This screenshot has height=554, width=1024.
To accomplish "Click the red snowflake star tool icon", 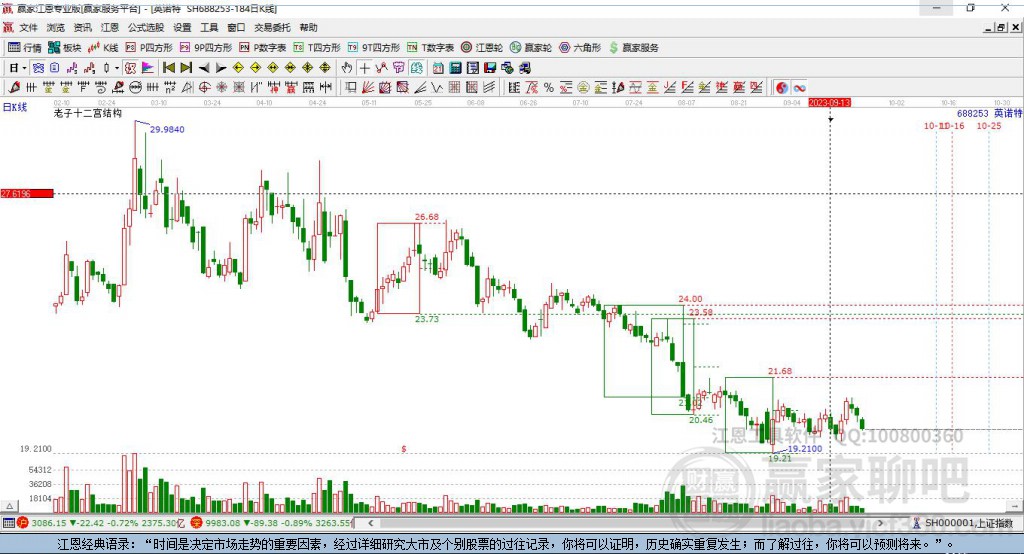I will 221,88.
